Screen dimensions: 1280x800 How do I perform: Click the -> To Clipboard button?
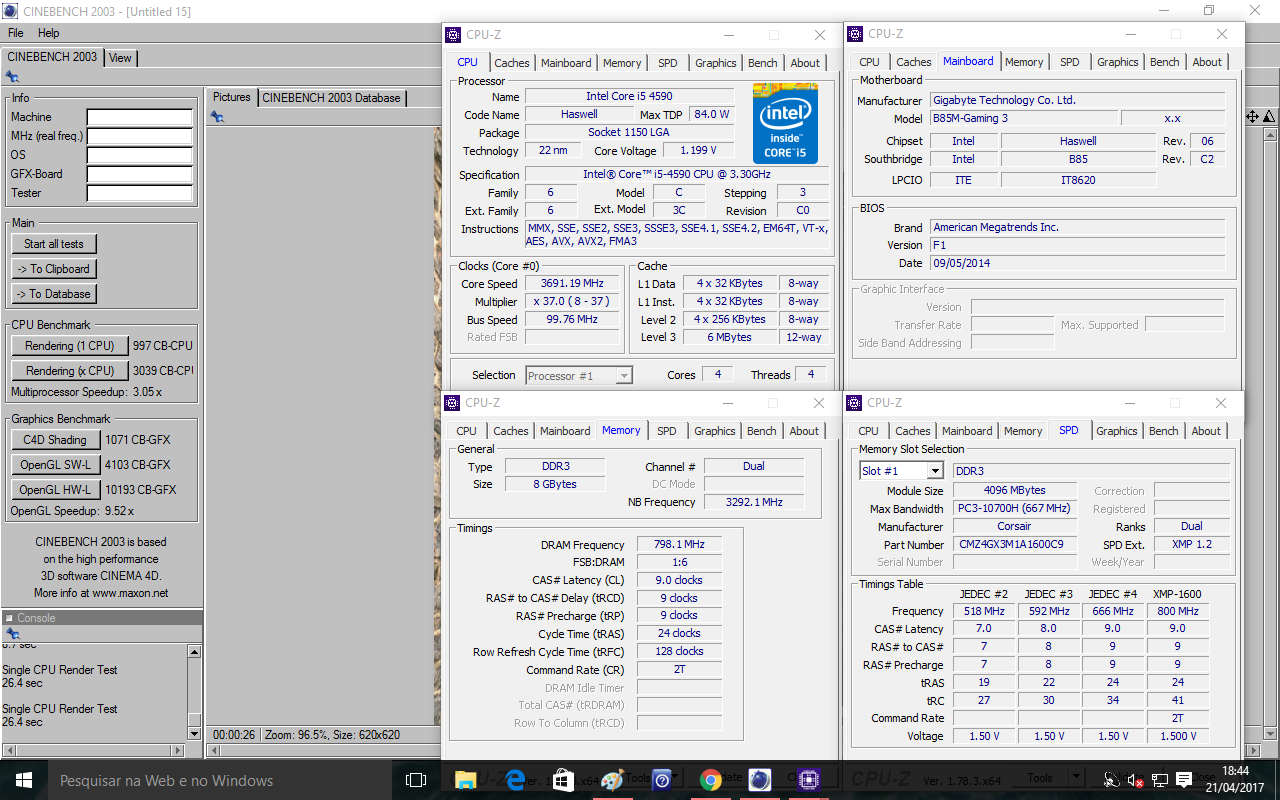[54, 269]
